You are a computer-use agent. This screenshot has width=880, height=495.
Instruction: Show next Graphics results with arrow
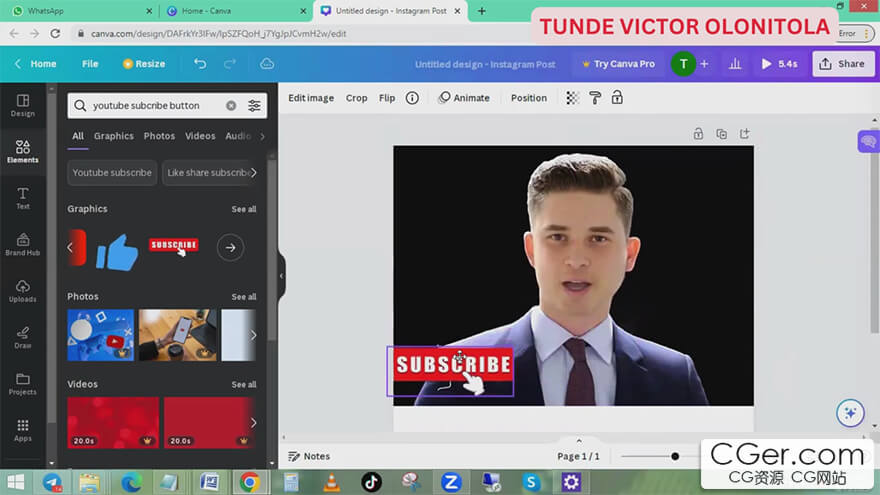[230, 248]
